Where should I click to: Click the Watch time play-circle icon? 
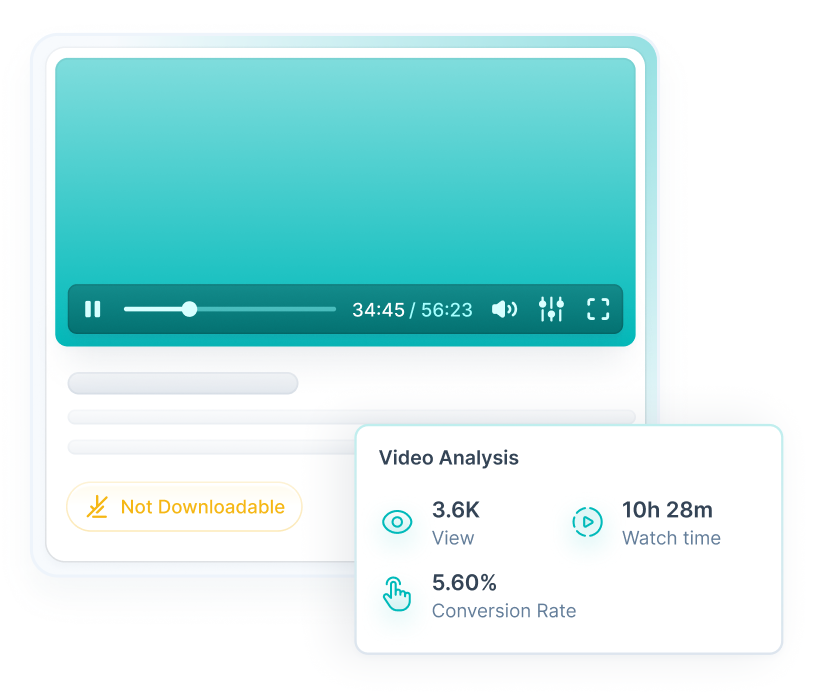click(587, 522)
